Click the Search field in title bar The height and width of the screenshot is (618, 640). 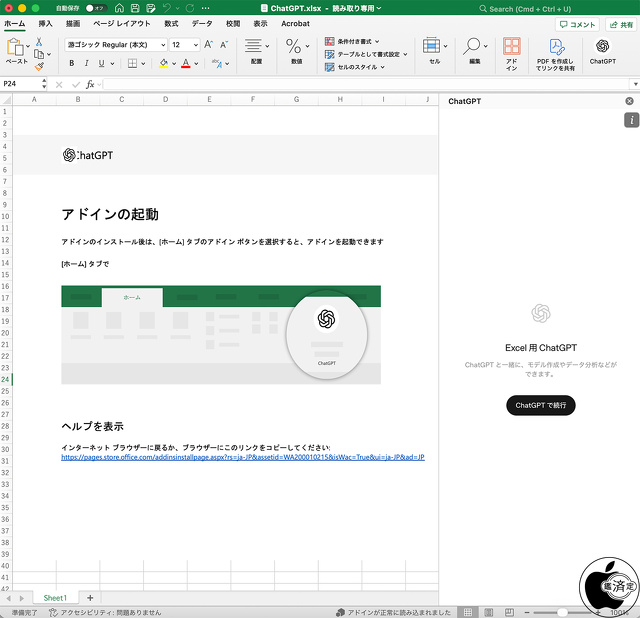click(525, 9)
